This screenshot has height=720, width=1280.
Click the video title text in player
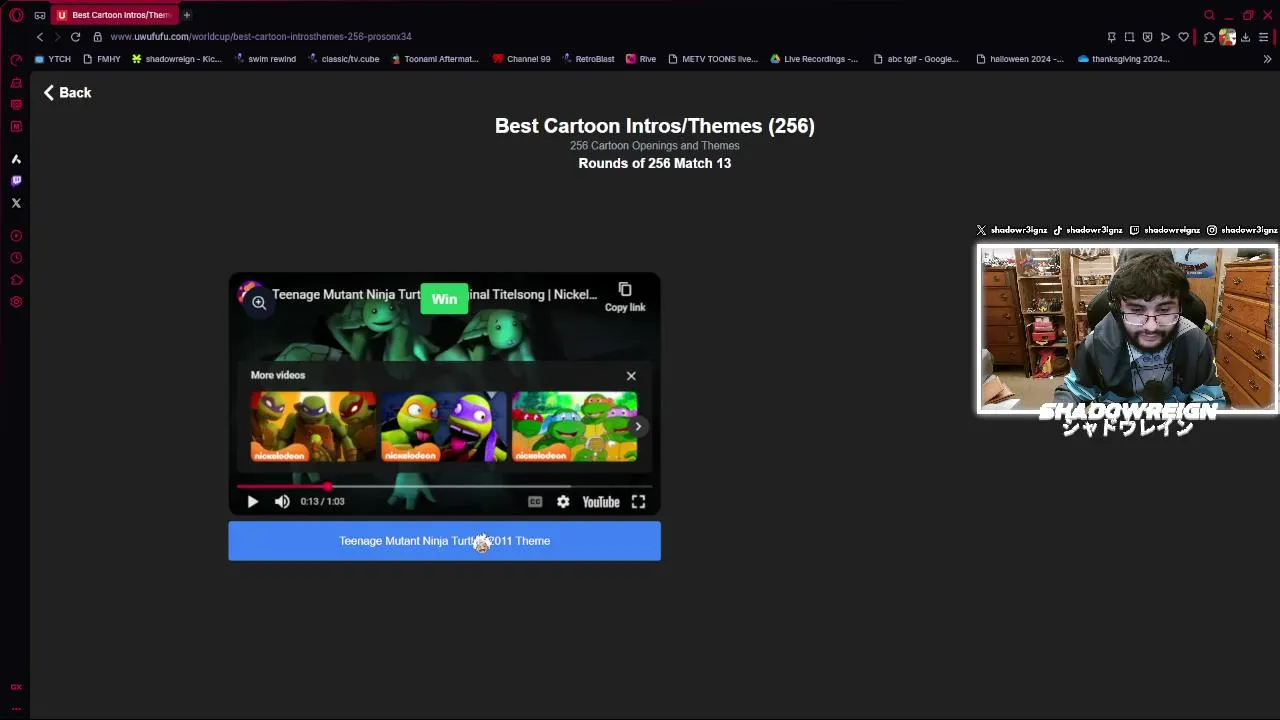[434, 294]
